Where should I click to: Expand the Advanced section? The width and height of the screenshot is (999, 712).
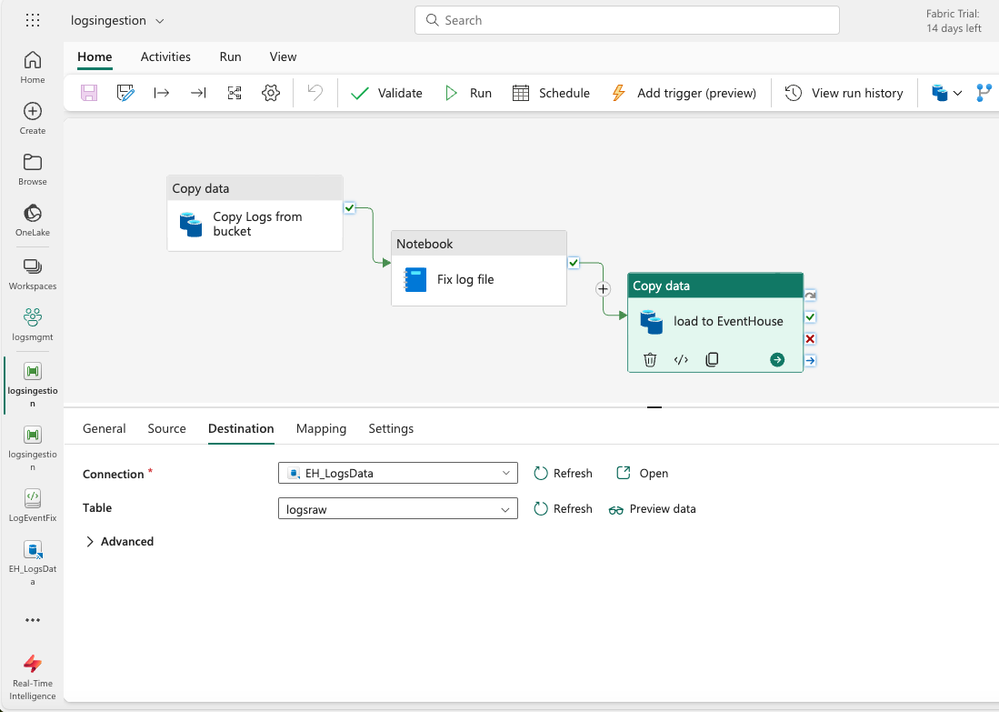(x=119, y=542)
